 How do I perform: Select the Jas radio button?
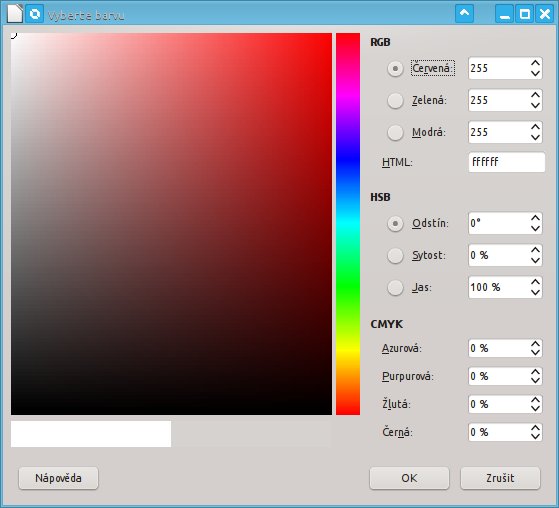[395, 287]
